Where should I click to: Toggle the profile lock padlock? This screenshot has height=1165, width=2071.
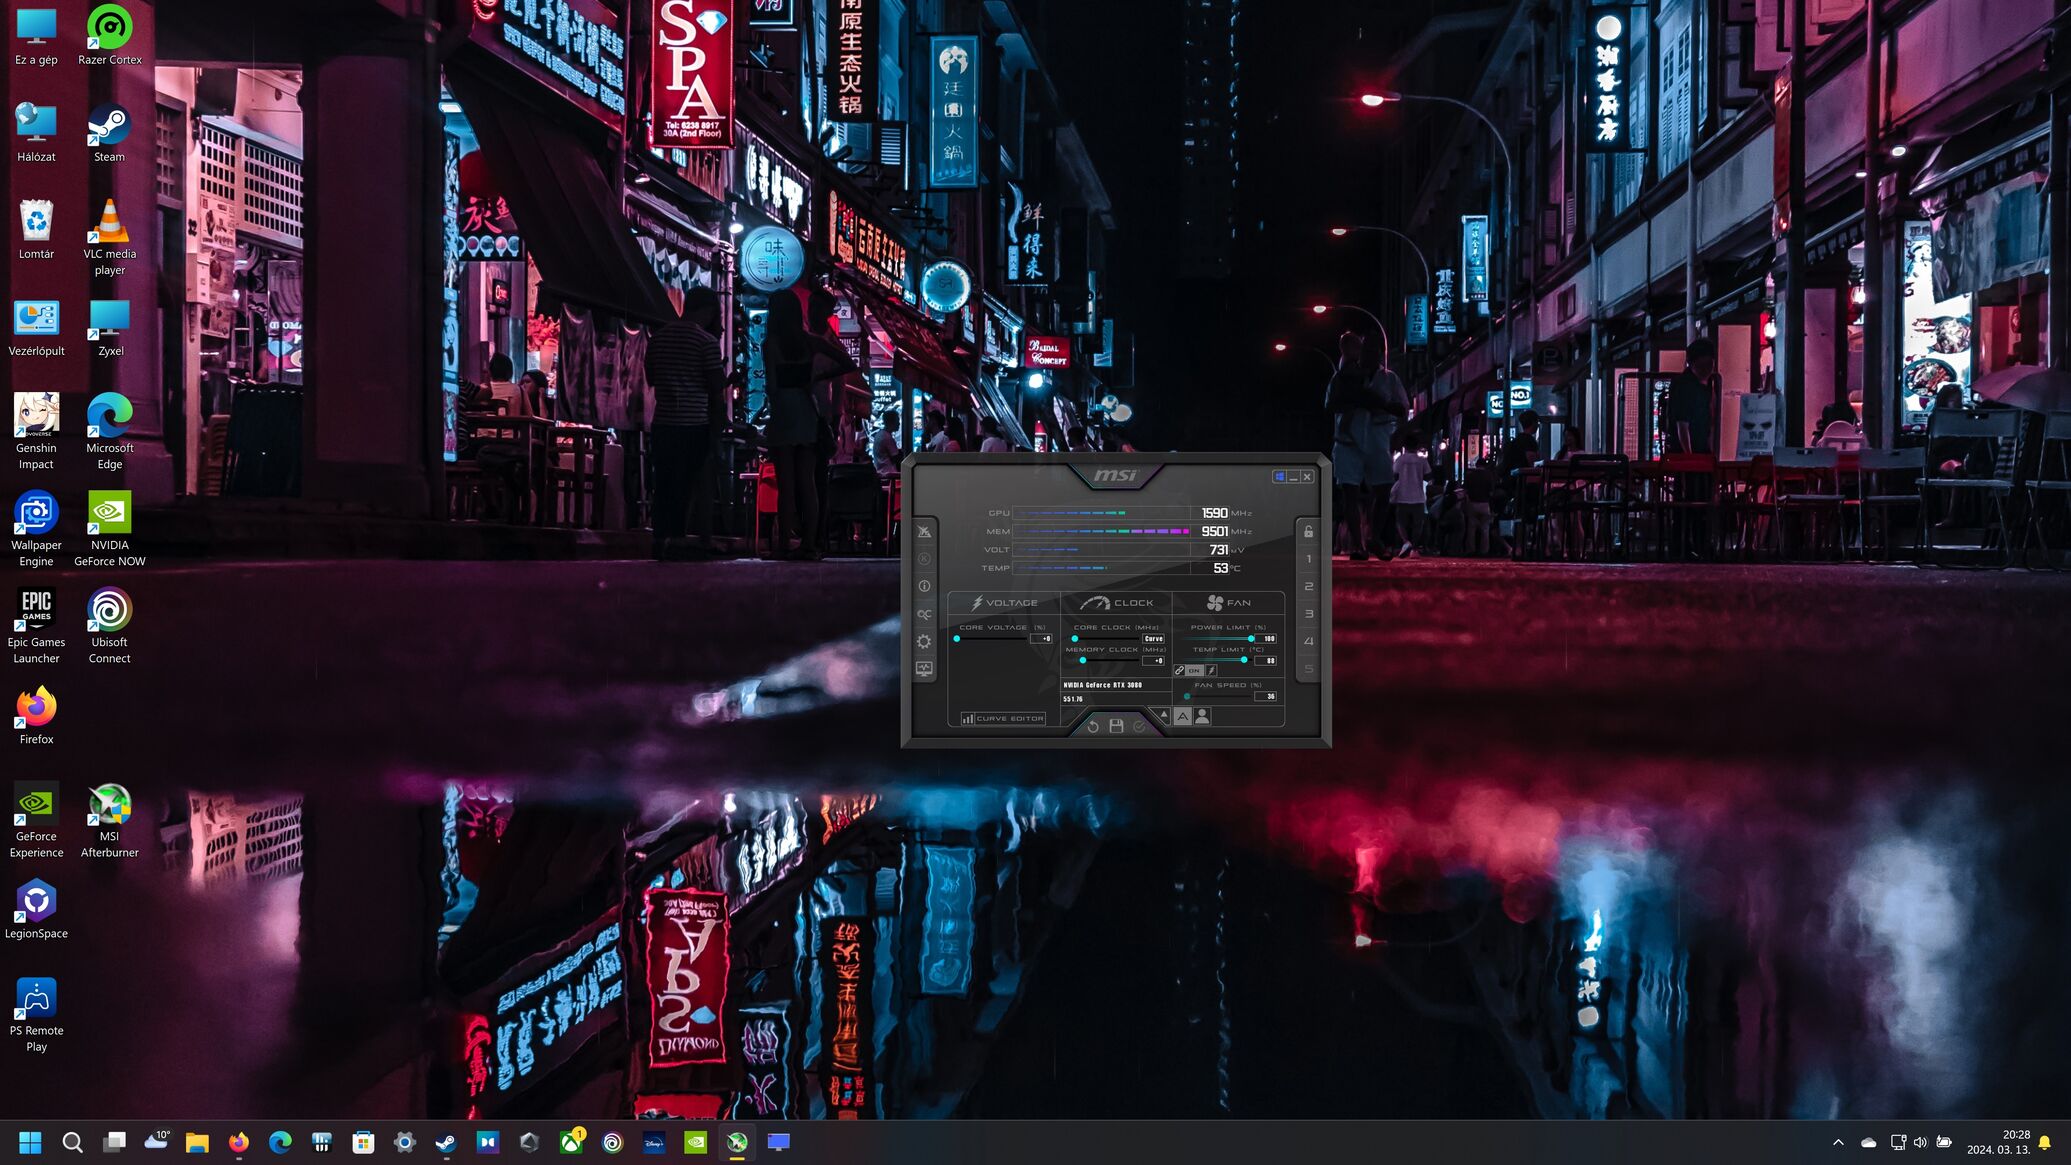tap(1308, 532)
